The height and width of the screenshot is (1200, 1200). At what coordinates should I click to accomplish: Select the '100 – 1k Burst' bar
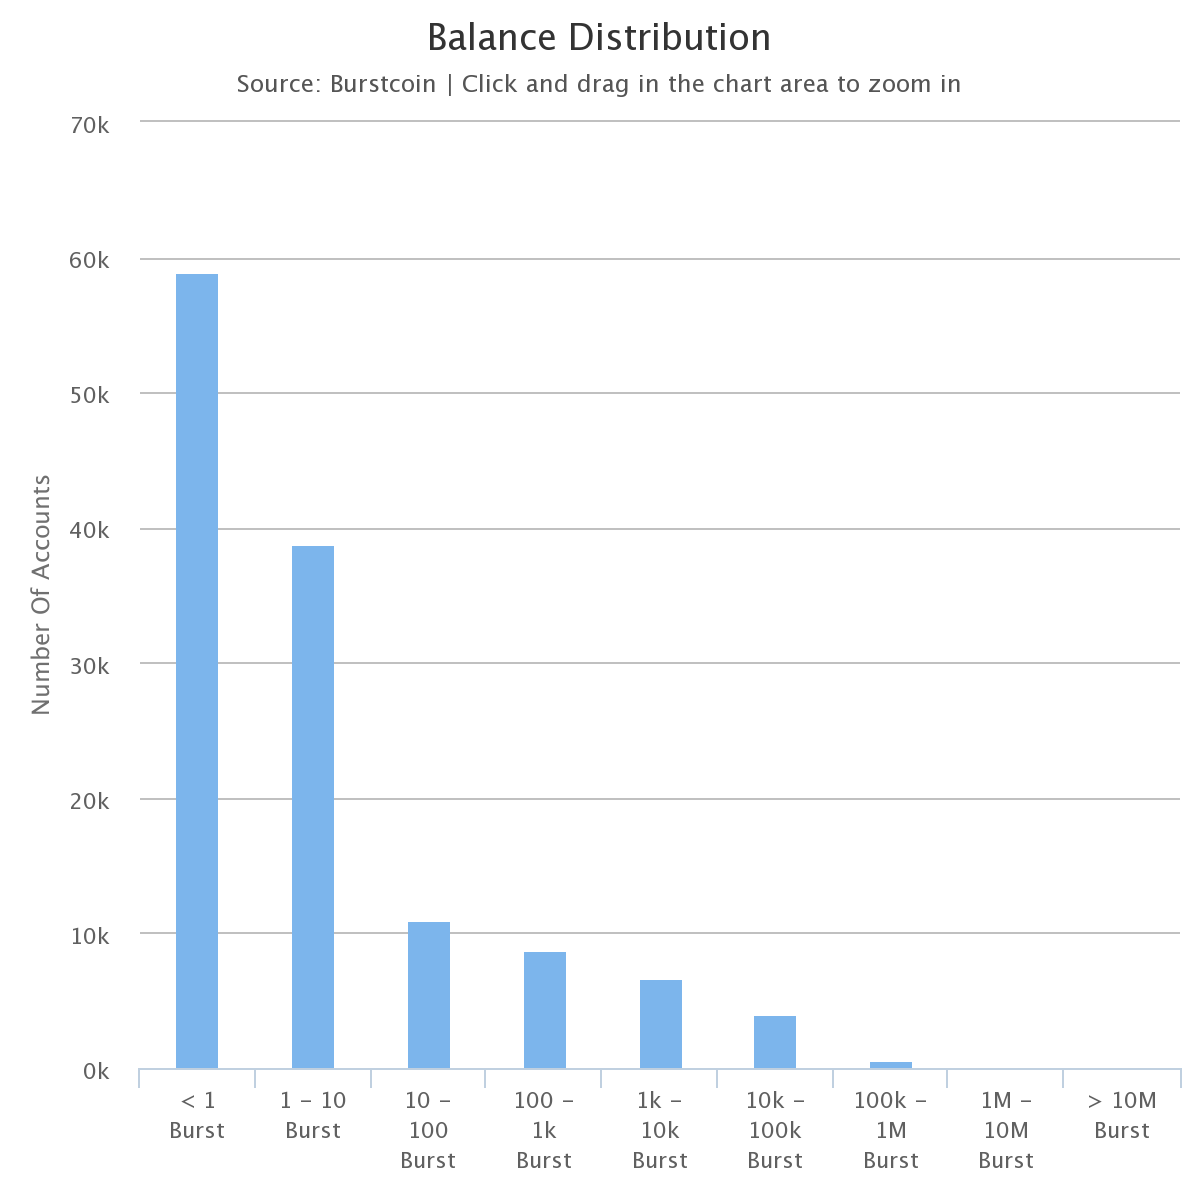545,1009
